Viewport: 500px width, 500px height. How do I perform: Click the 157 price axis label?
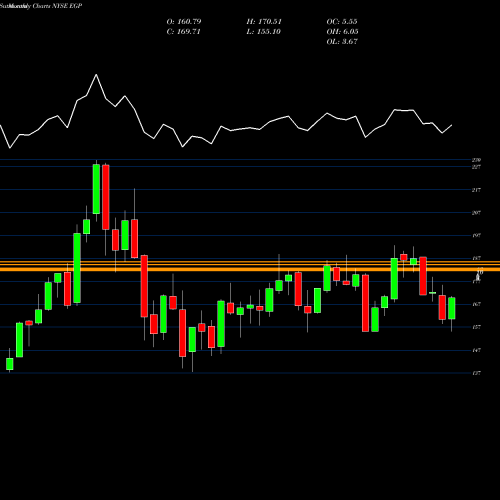(x=476, y=327)
